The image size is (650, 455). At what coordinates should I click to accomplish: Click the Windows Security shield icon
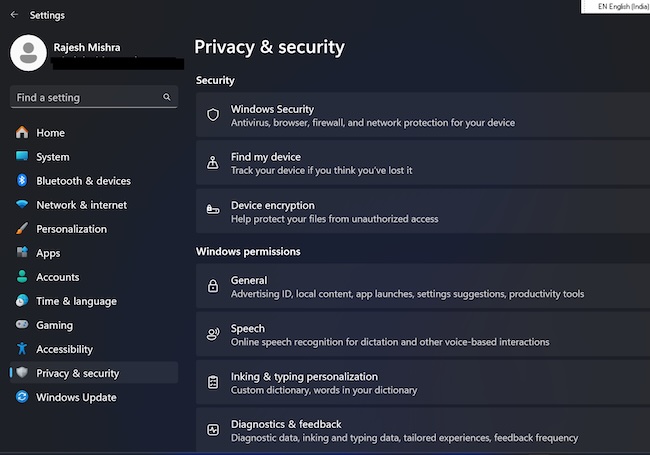coord(213,115)
